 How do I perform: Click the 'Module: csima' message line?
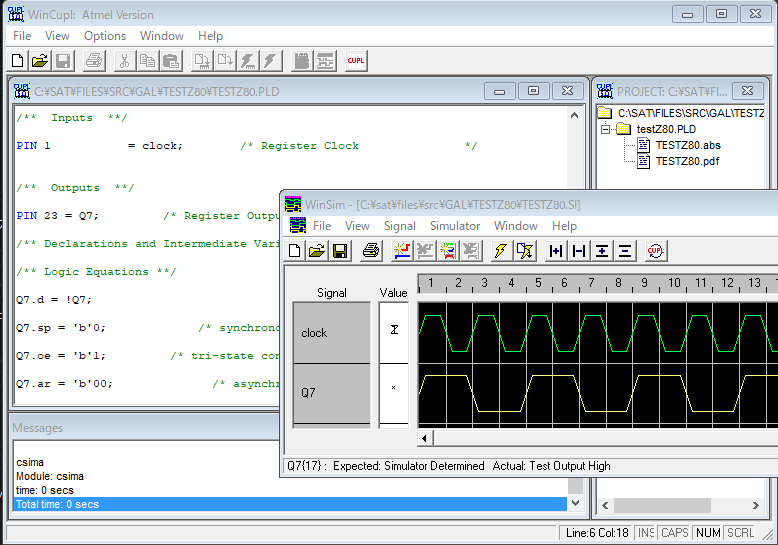click(50, 476)
